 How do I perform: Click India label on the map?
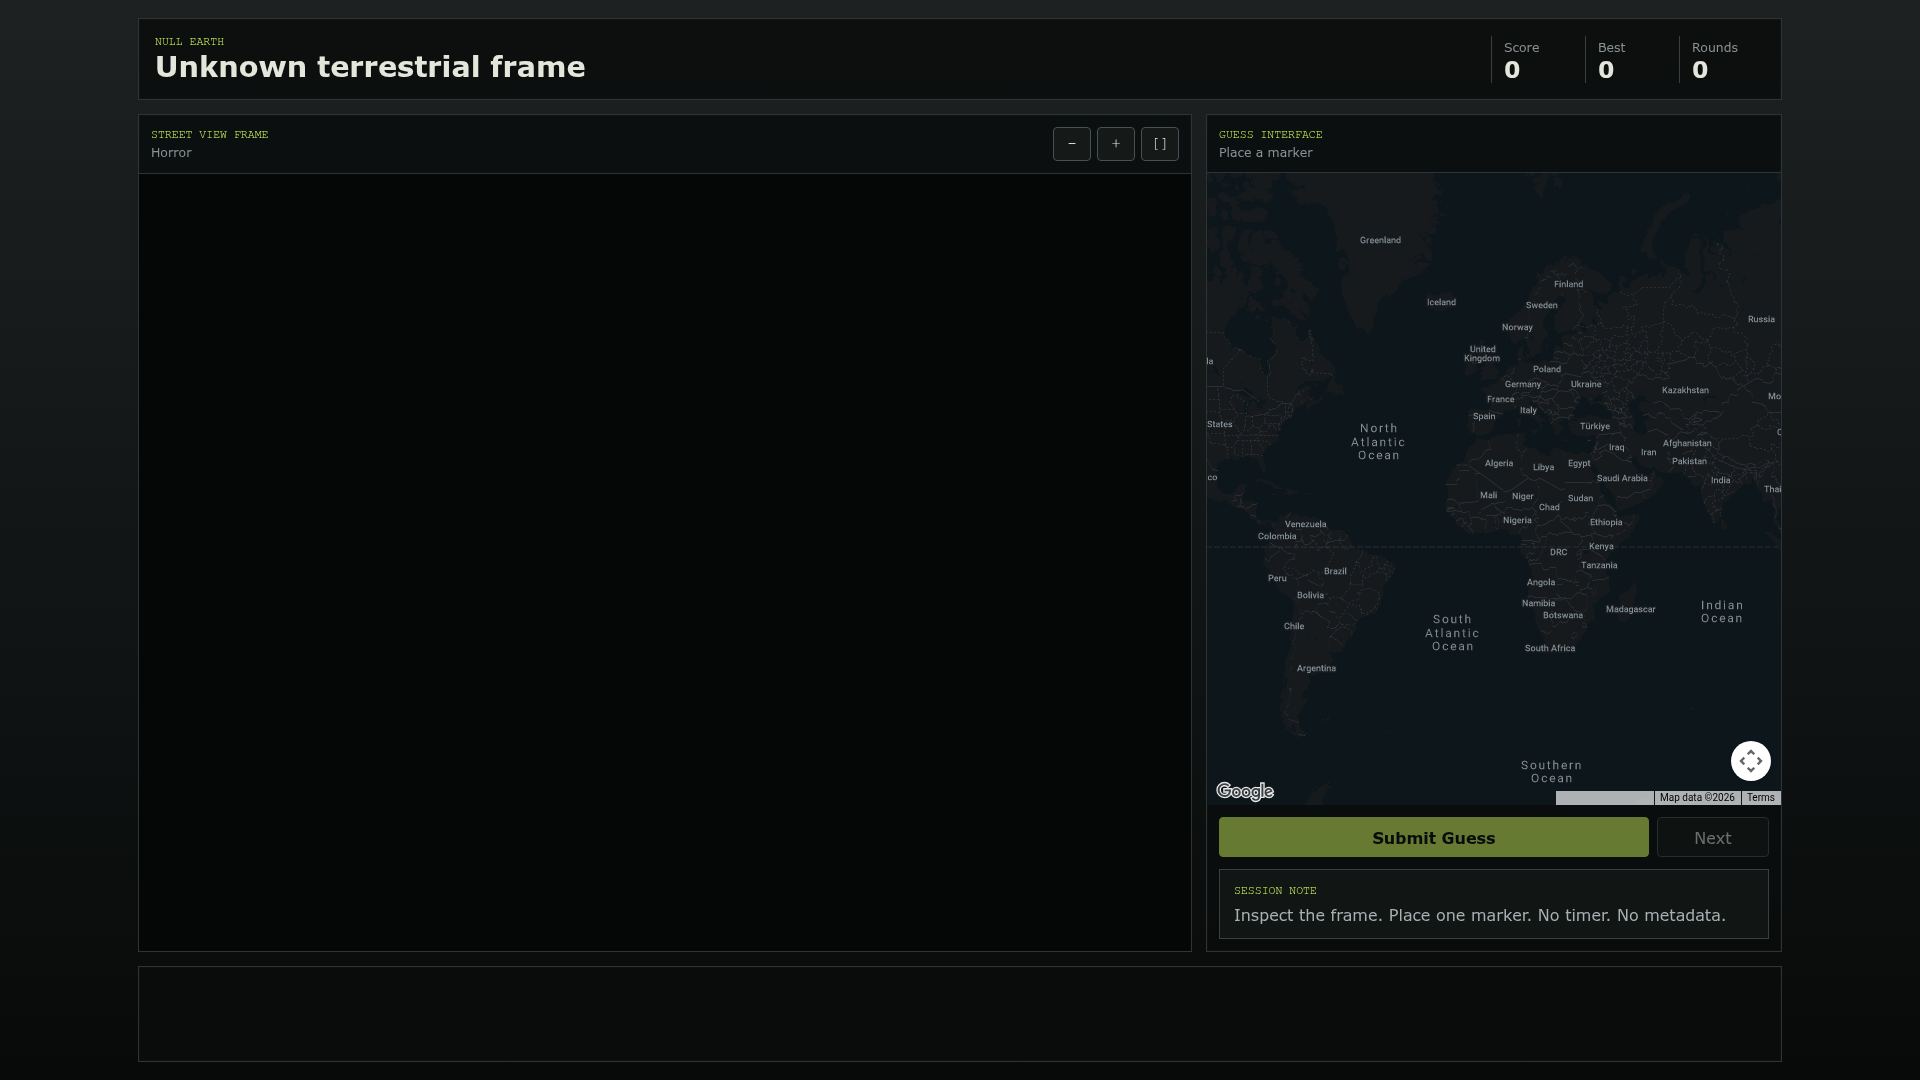tap(1720, 480)
